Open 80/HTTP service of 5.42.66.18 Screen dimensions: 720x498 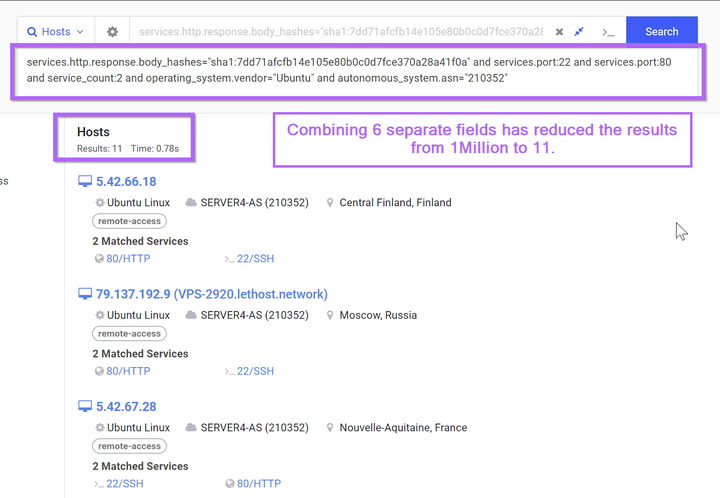128,258
